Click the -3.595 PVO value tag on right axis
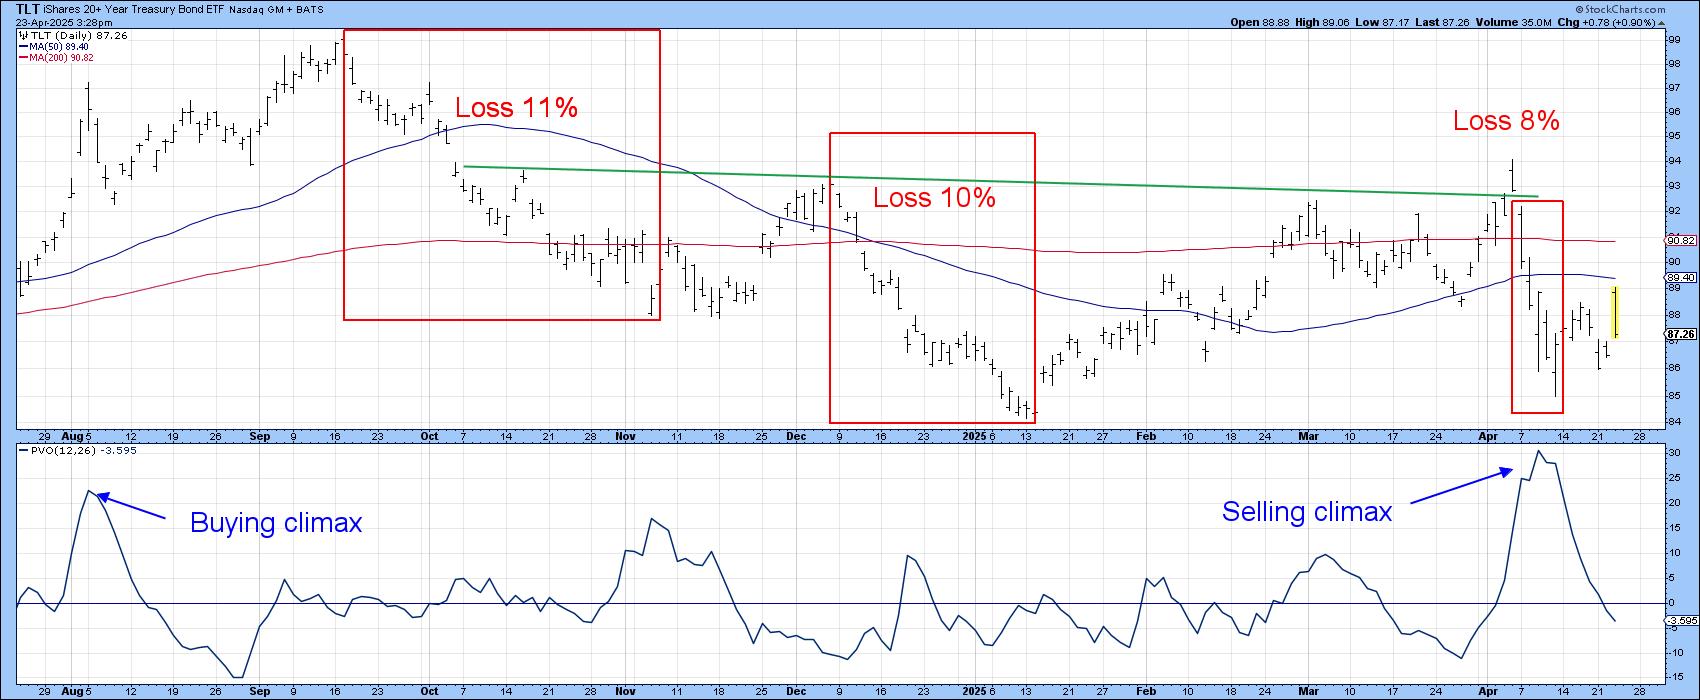Viewport: 1700px width, 700px height. [x=1680, y=621]
